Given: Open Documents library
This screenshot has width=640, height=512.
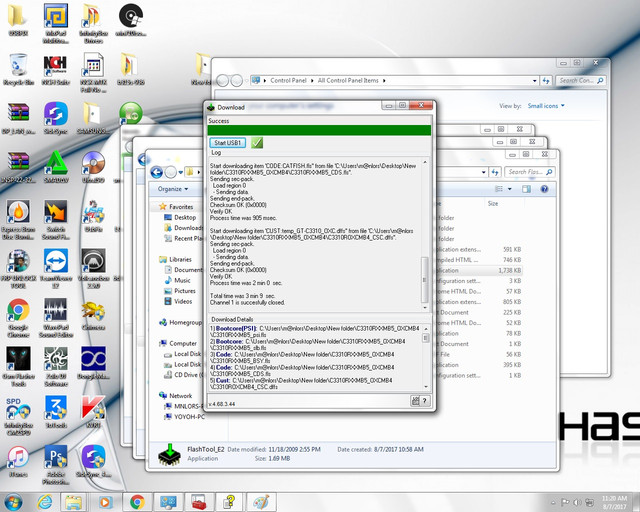Looking at the screenshot, I should click(x=183, y=270).
